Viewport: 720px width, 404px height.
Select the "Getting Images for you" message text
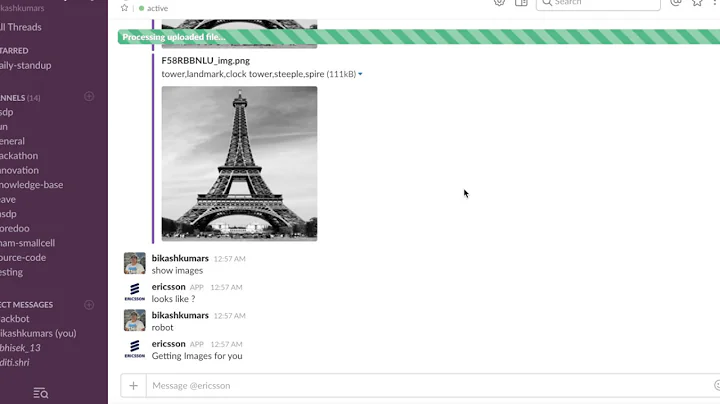point(197,356)
